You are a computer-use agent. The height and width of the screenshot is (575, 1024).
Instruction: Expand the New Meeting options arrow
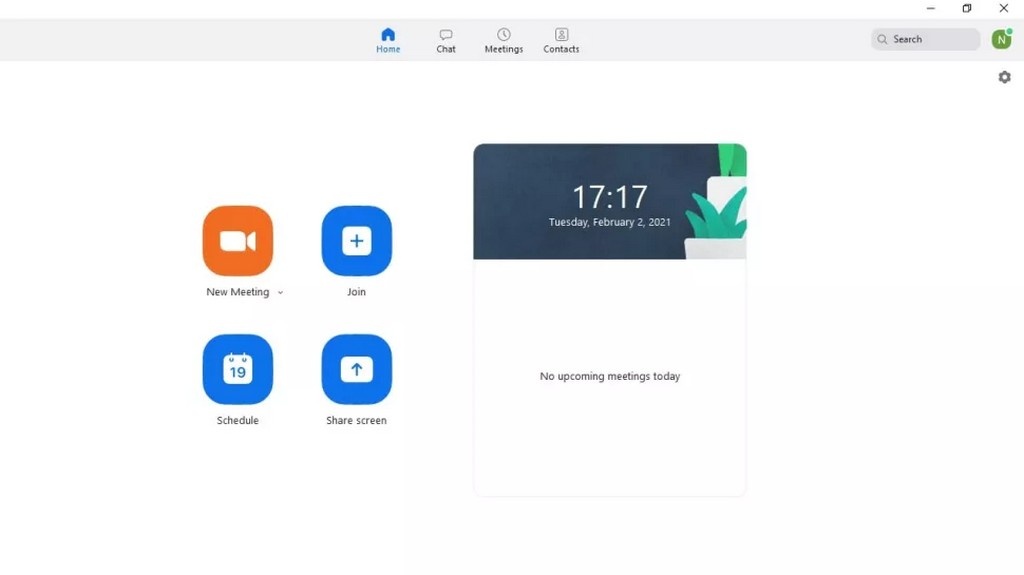280,293
